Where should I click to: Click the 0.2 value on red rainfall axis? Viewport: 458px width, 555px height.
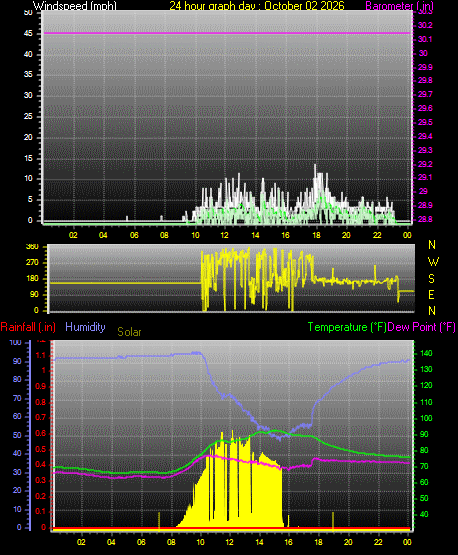(x=41, y=496)
